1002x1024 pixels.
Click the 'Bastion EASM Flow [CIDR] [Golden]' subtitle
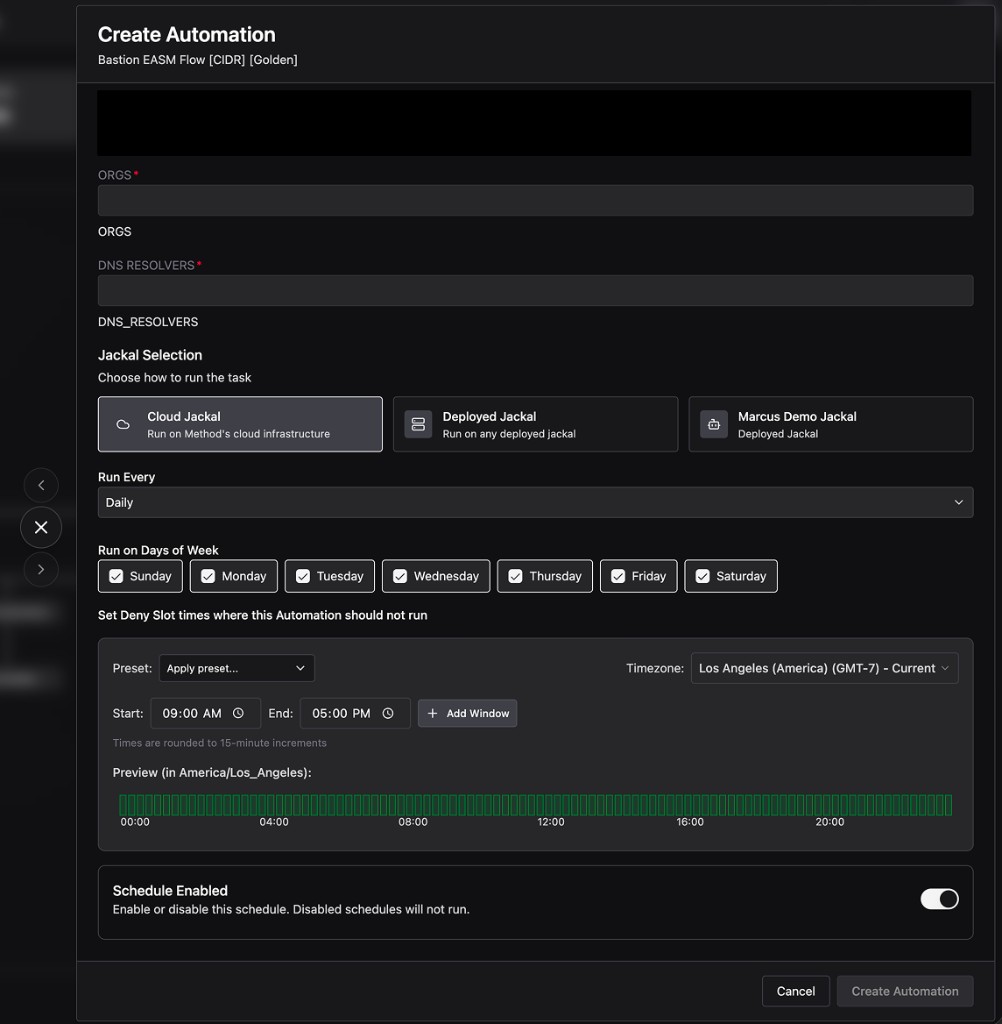198,59
